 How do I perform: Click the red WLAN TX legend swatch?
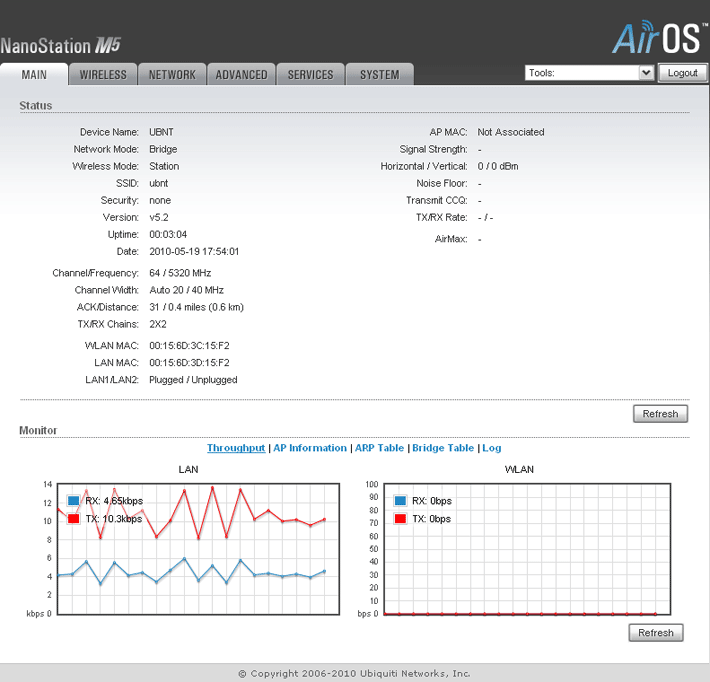(x=400, y=519)
